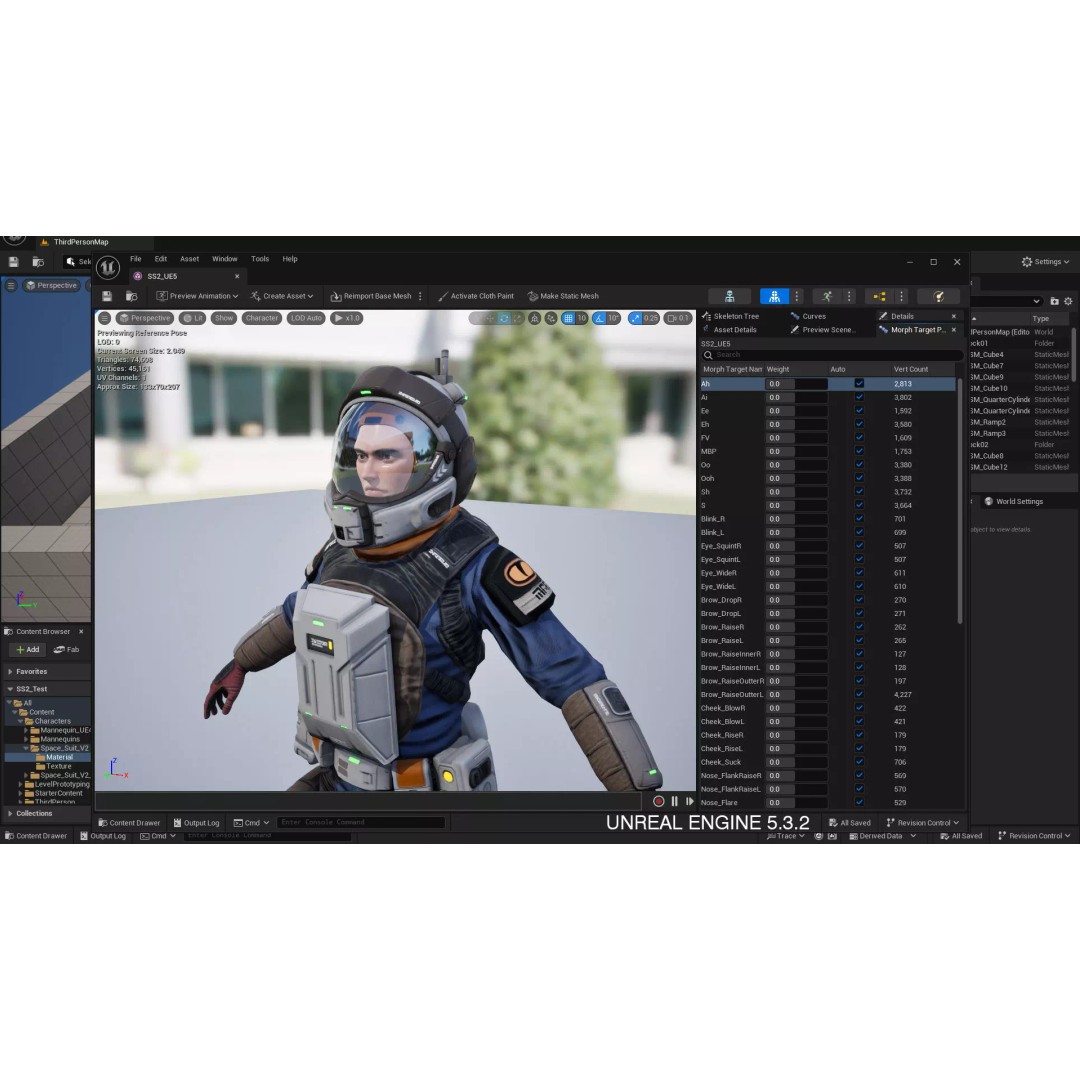Click the coordinate system globe icon

pos(534,318)
